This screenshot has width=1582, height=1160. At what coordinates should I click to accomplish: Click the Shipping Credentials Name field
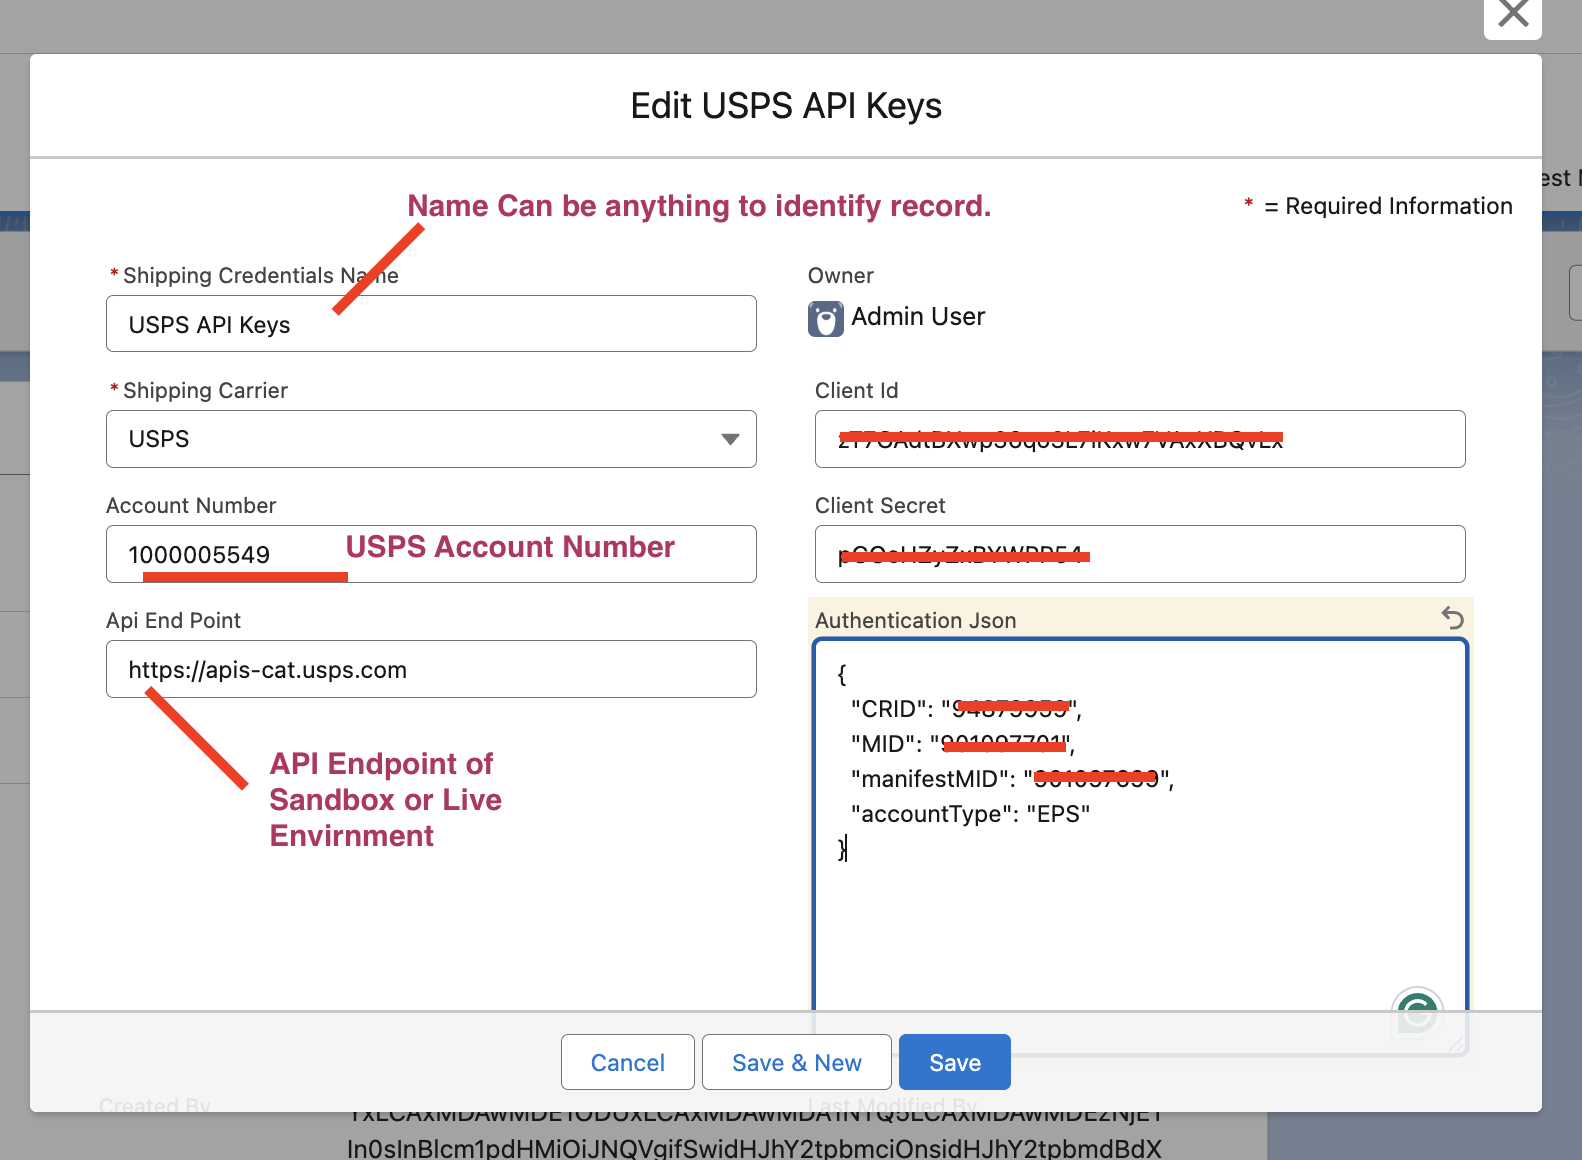[431, 324]
